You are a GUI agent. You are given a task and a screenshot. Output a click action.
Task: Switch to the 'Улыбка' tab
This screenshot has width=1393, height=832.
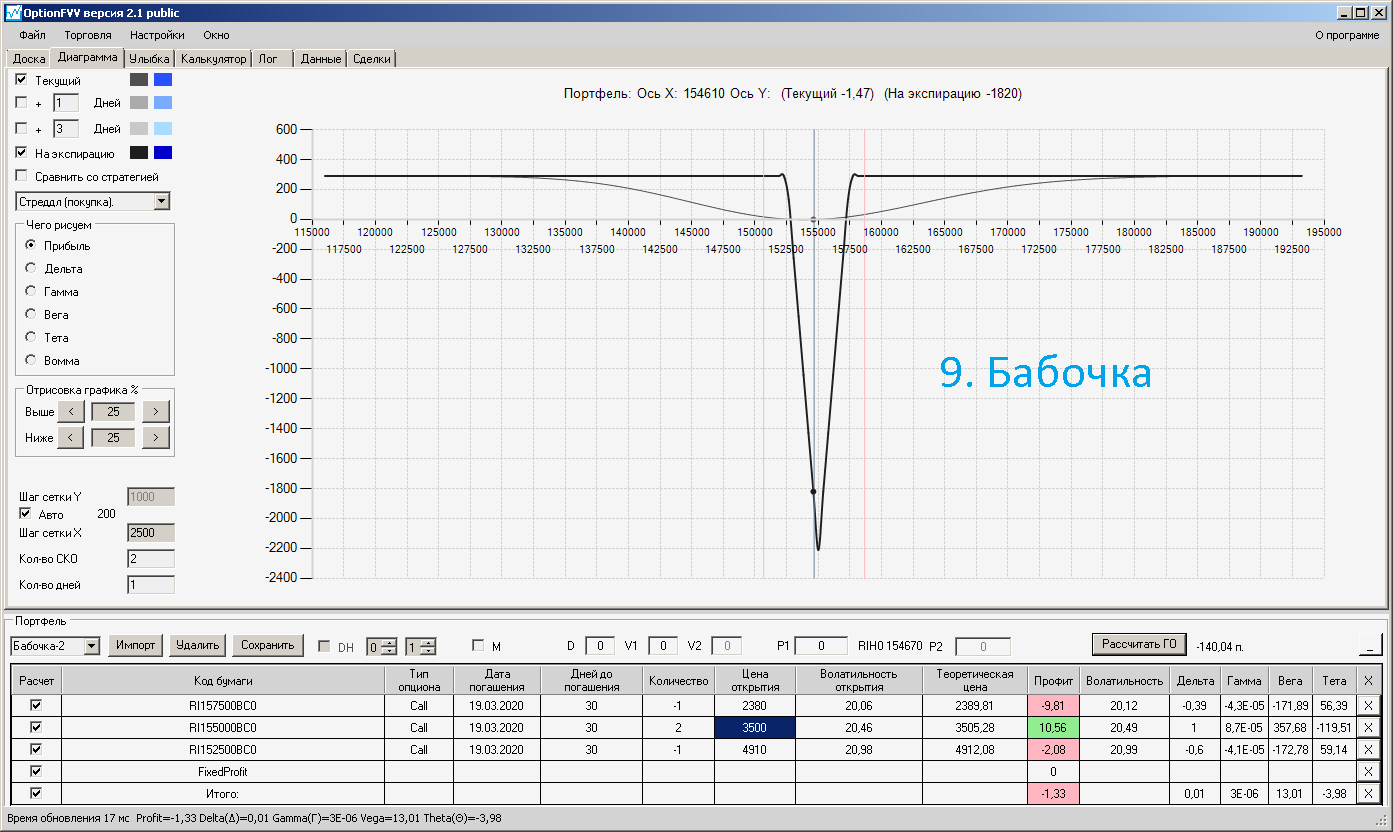click(x=150, y=59)
